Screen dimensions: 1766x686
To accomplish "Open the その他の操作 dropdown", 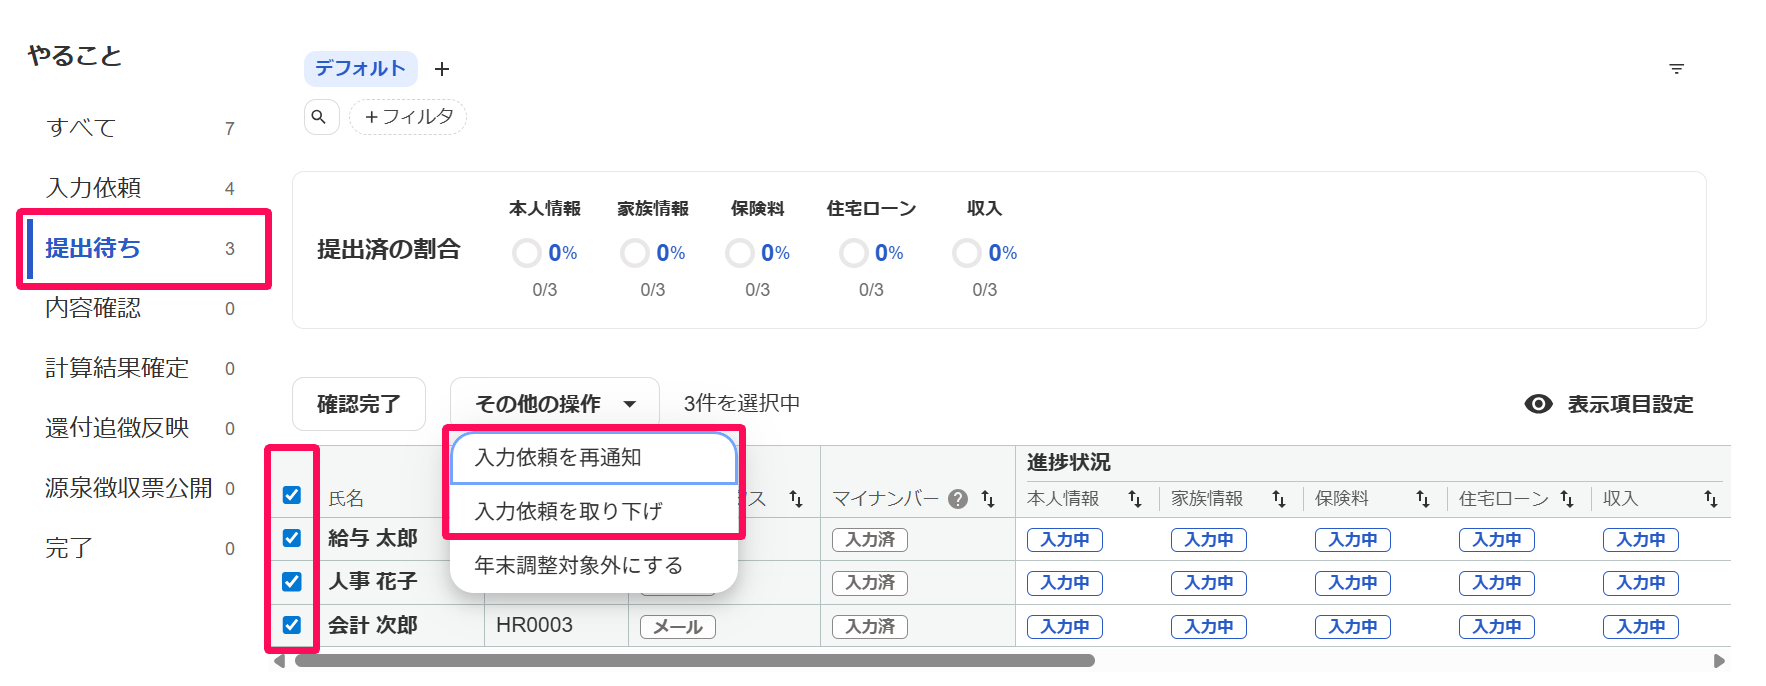I will coord(555,404).
